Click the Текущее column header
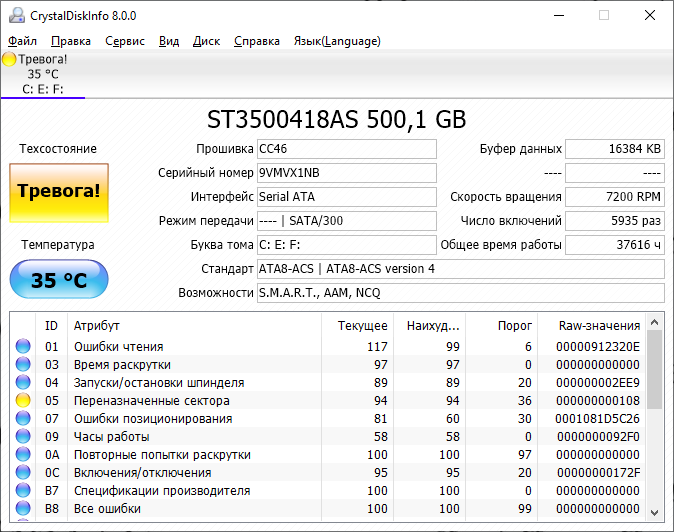 [x=357, y=326]
